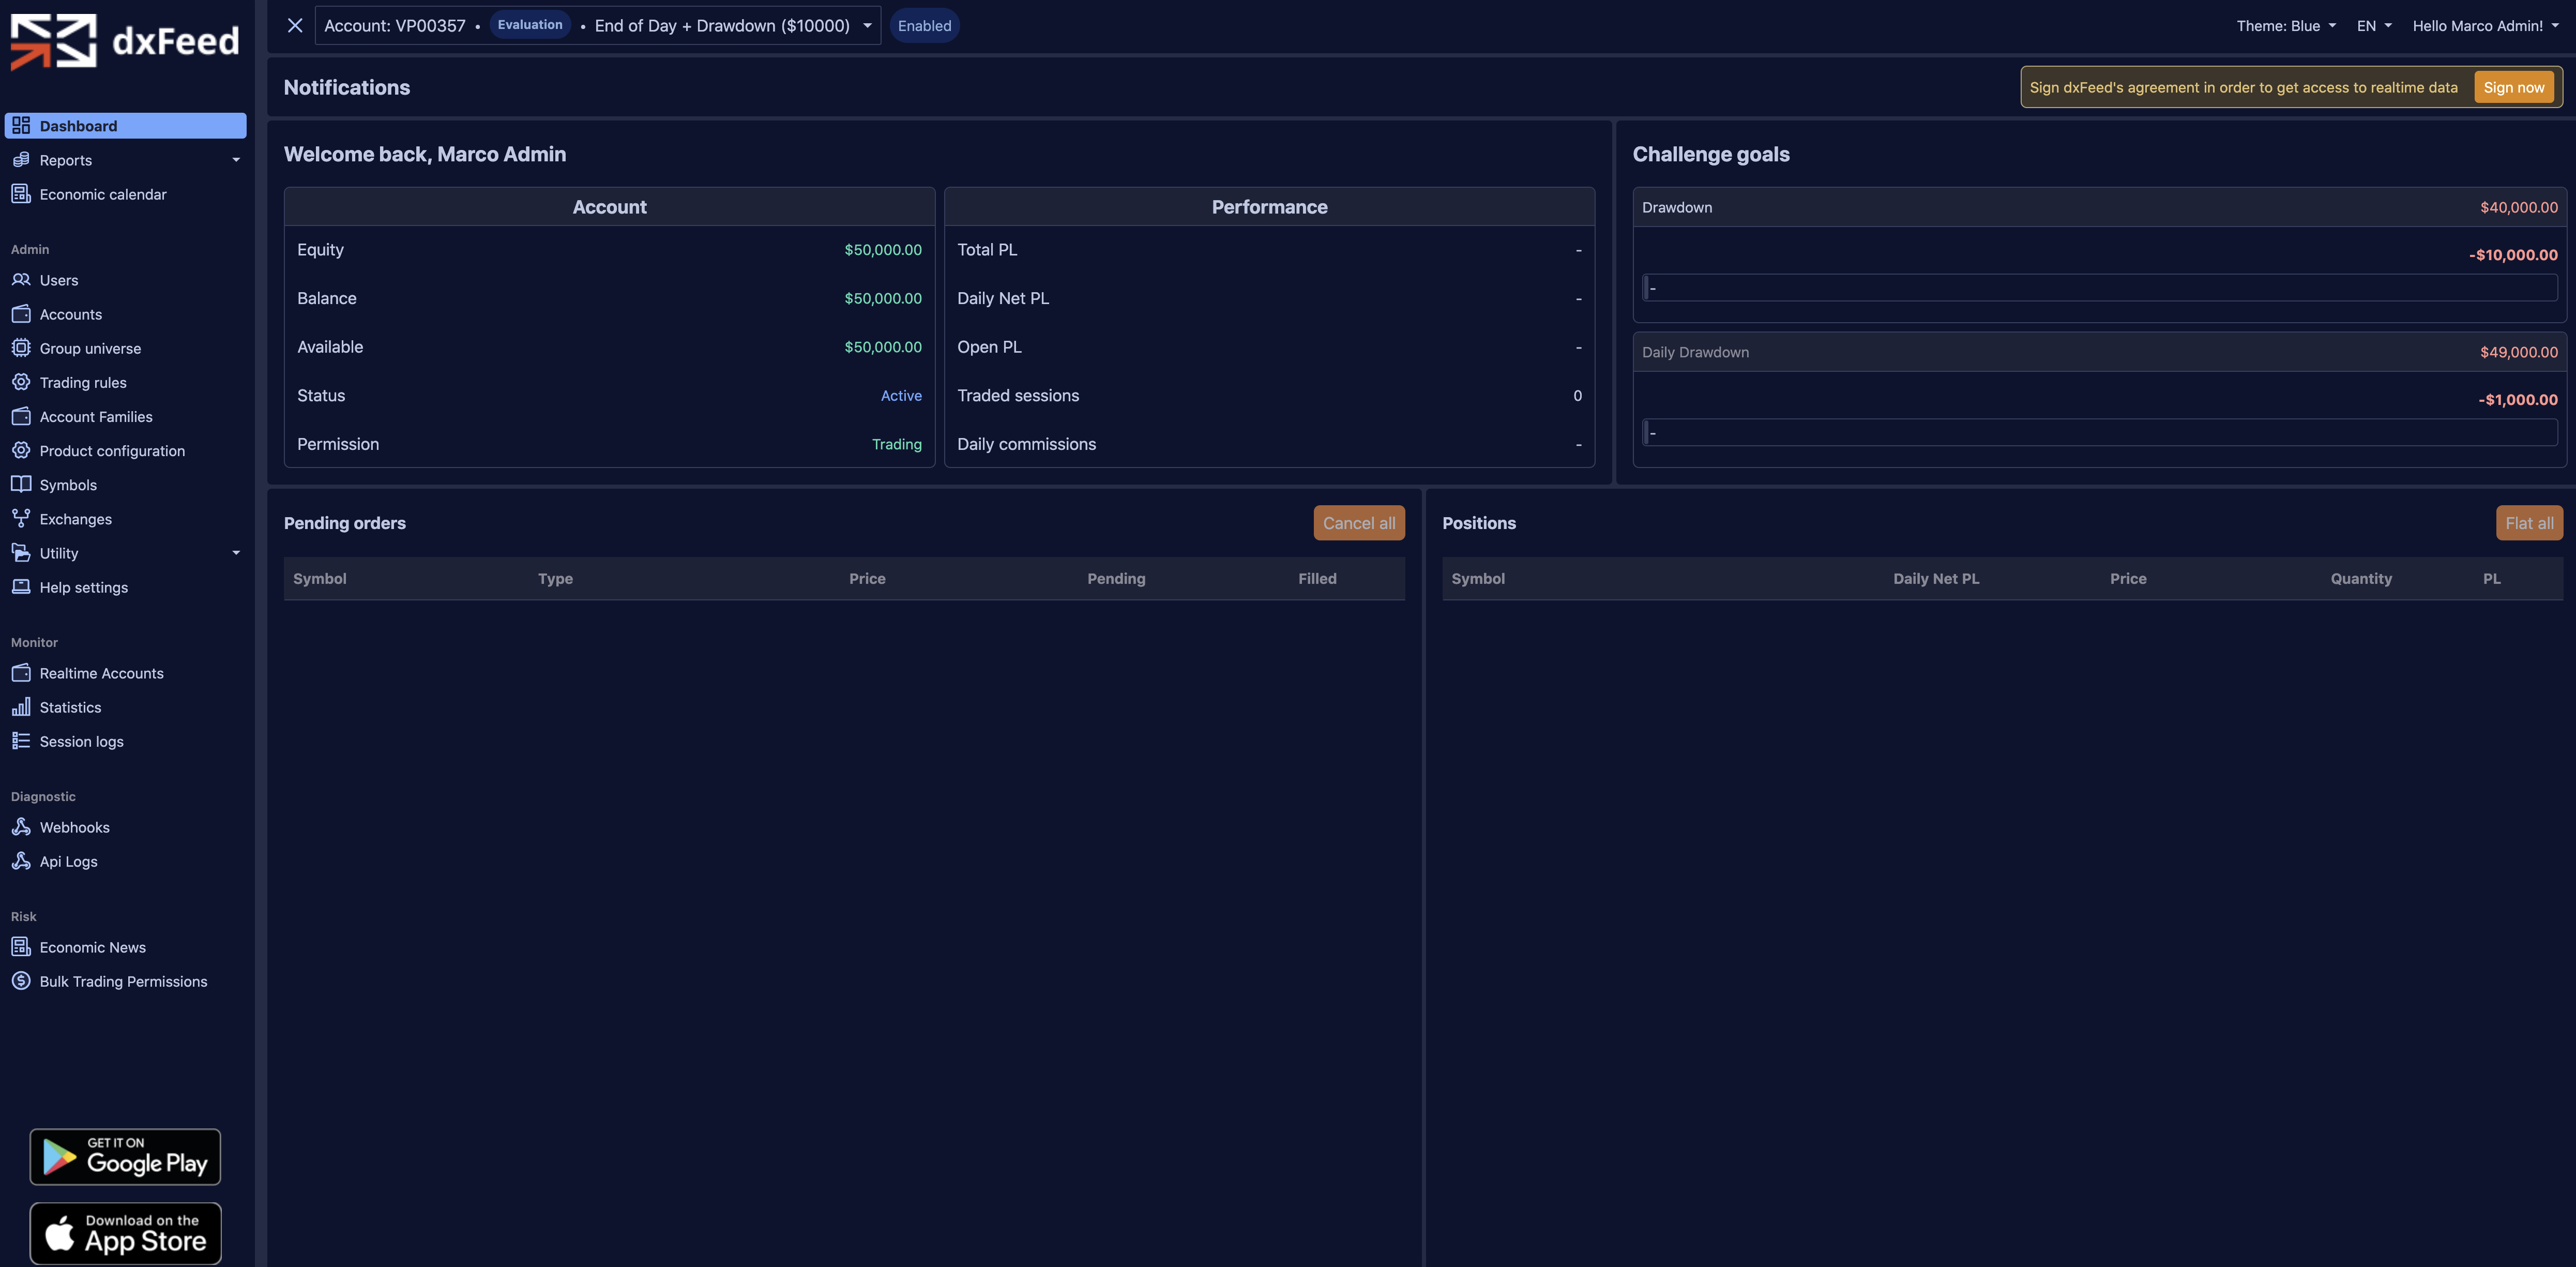Open the EN language dropdown
Image resolution: width=2576 pixels, height=1267 pixels.
2373,26
